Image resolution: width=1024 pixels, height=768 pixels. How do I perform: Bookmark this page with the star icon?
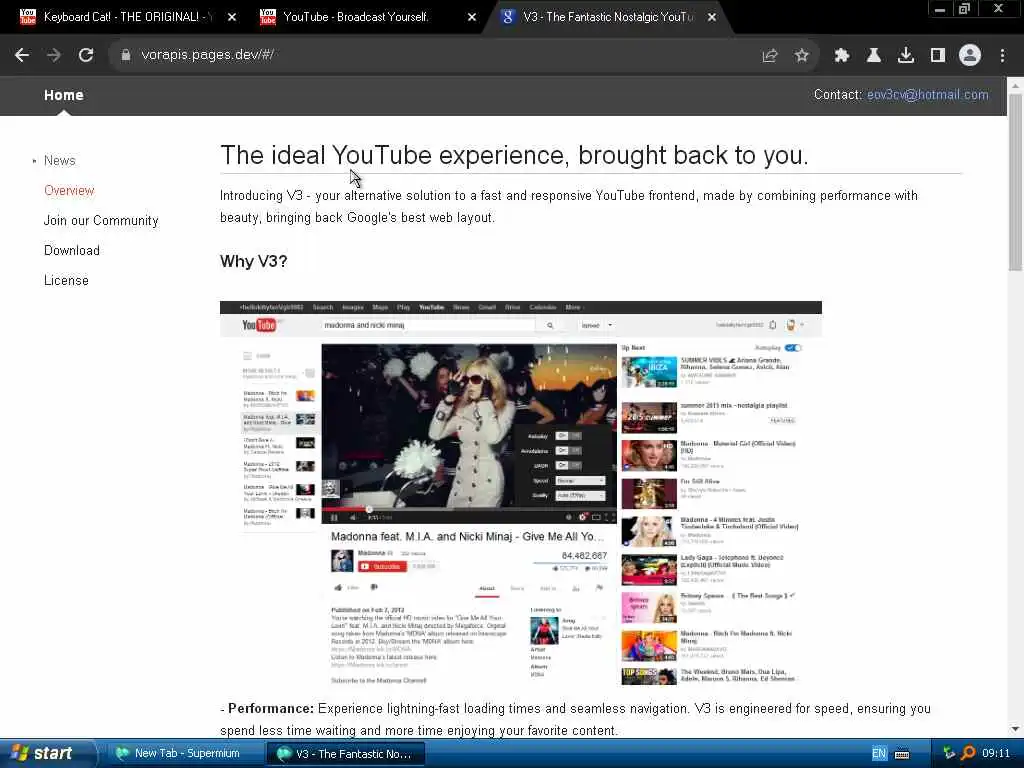(x=802, y=56)
